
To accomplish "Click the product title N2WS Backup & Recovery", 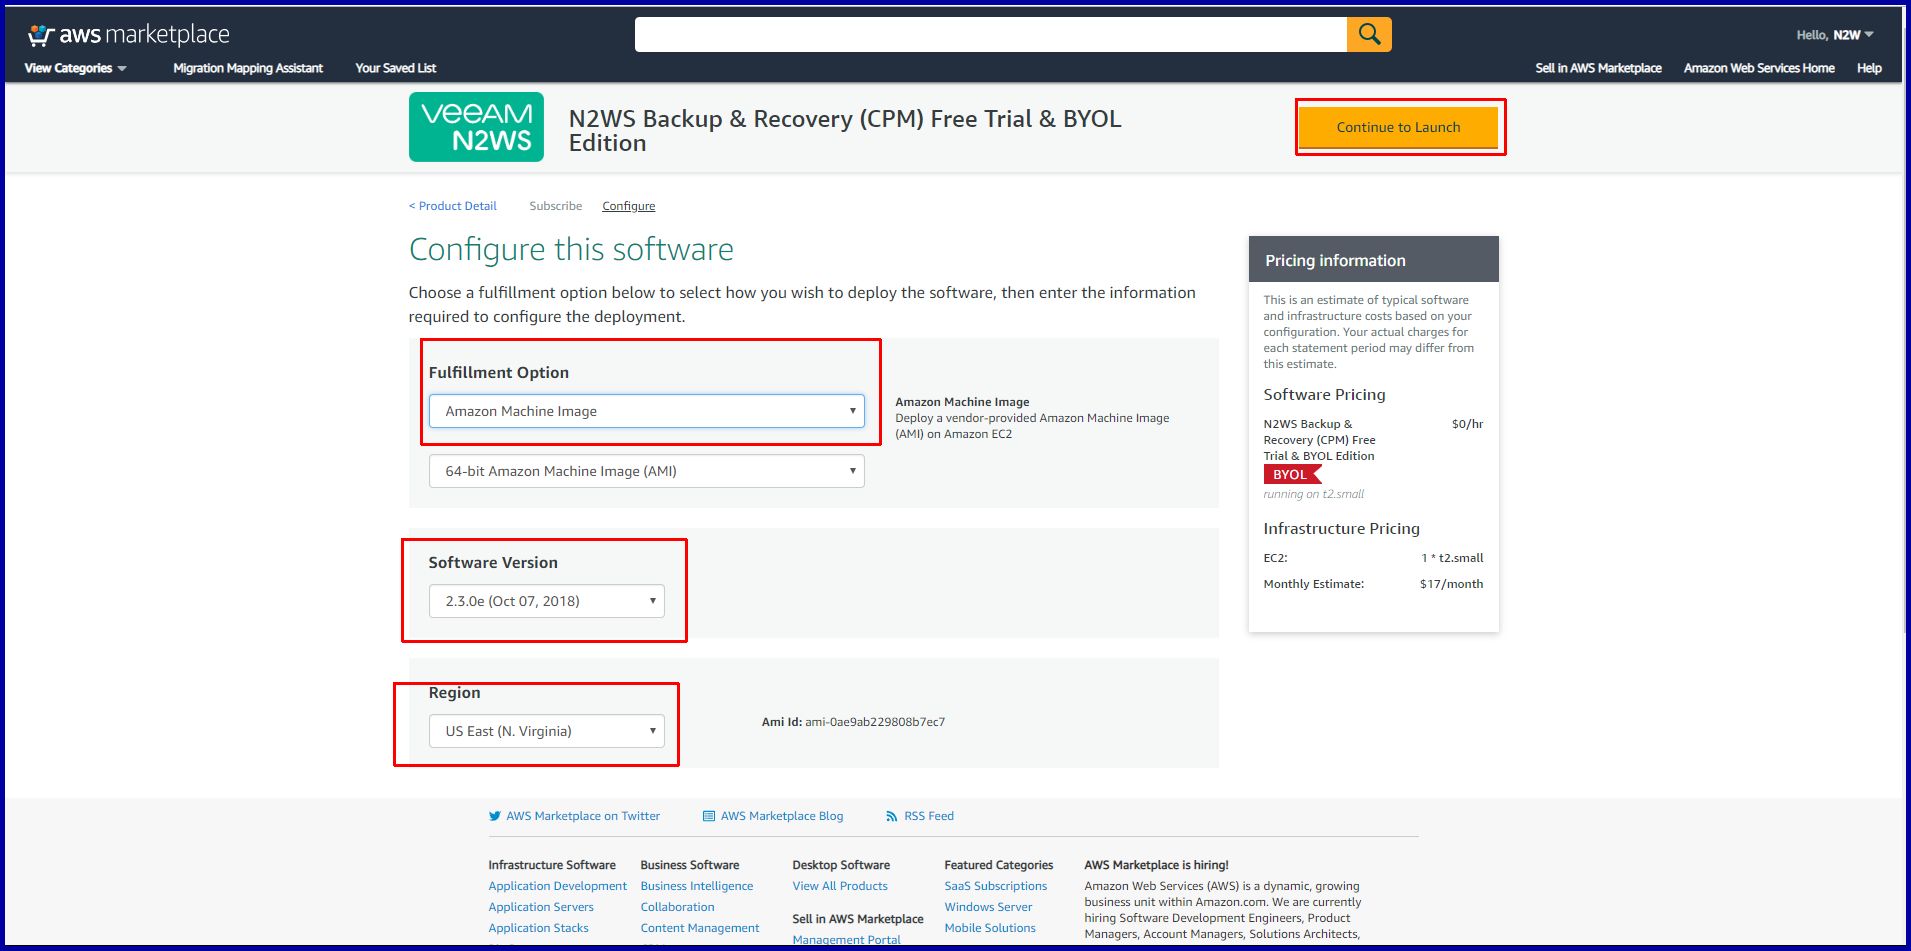I will [845, 131].
